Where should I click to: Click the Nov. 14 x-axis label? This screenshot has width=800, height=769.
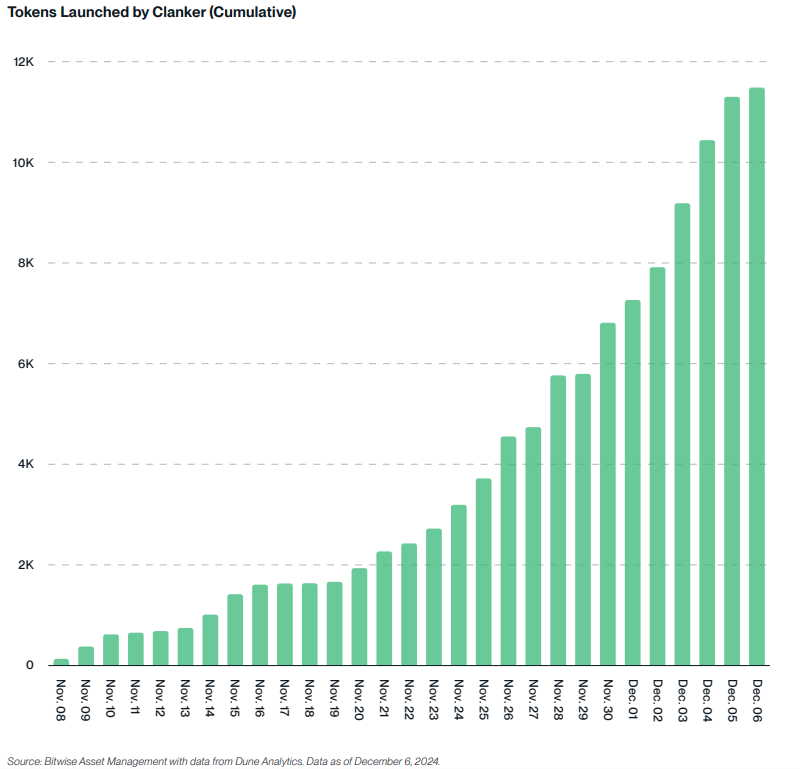pos(210,698)
